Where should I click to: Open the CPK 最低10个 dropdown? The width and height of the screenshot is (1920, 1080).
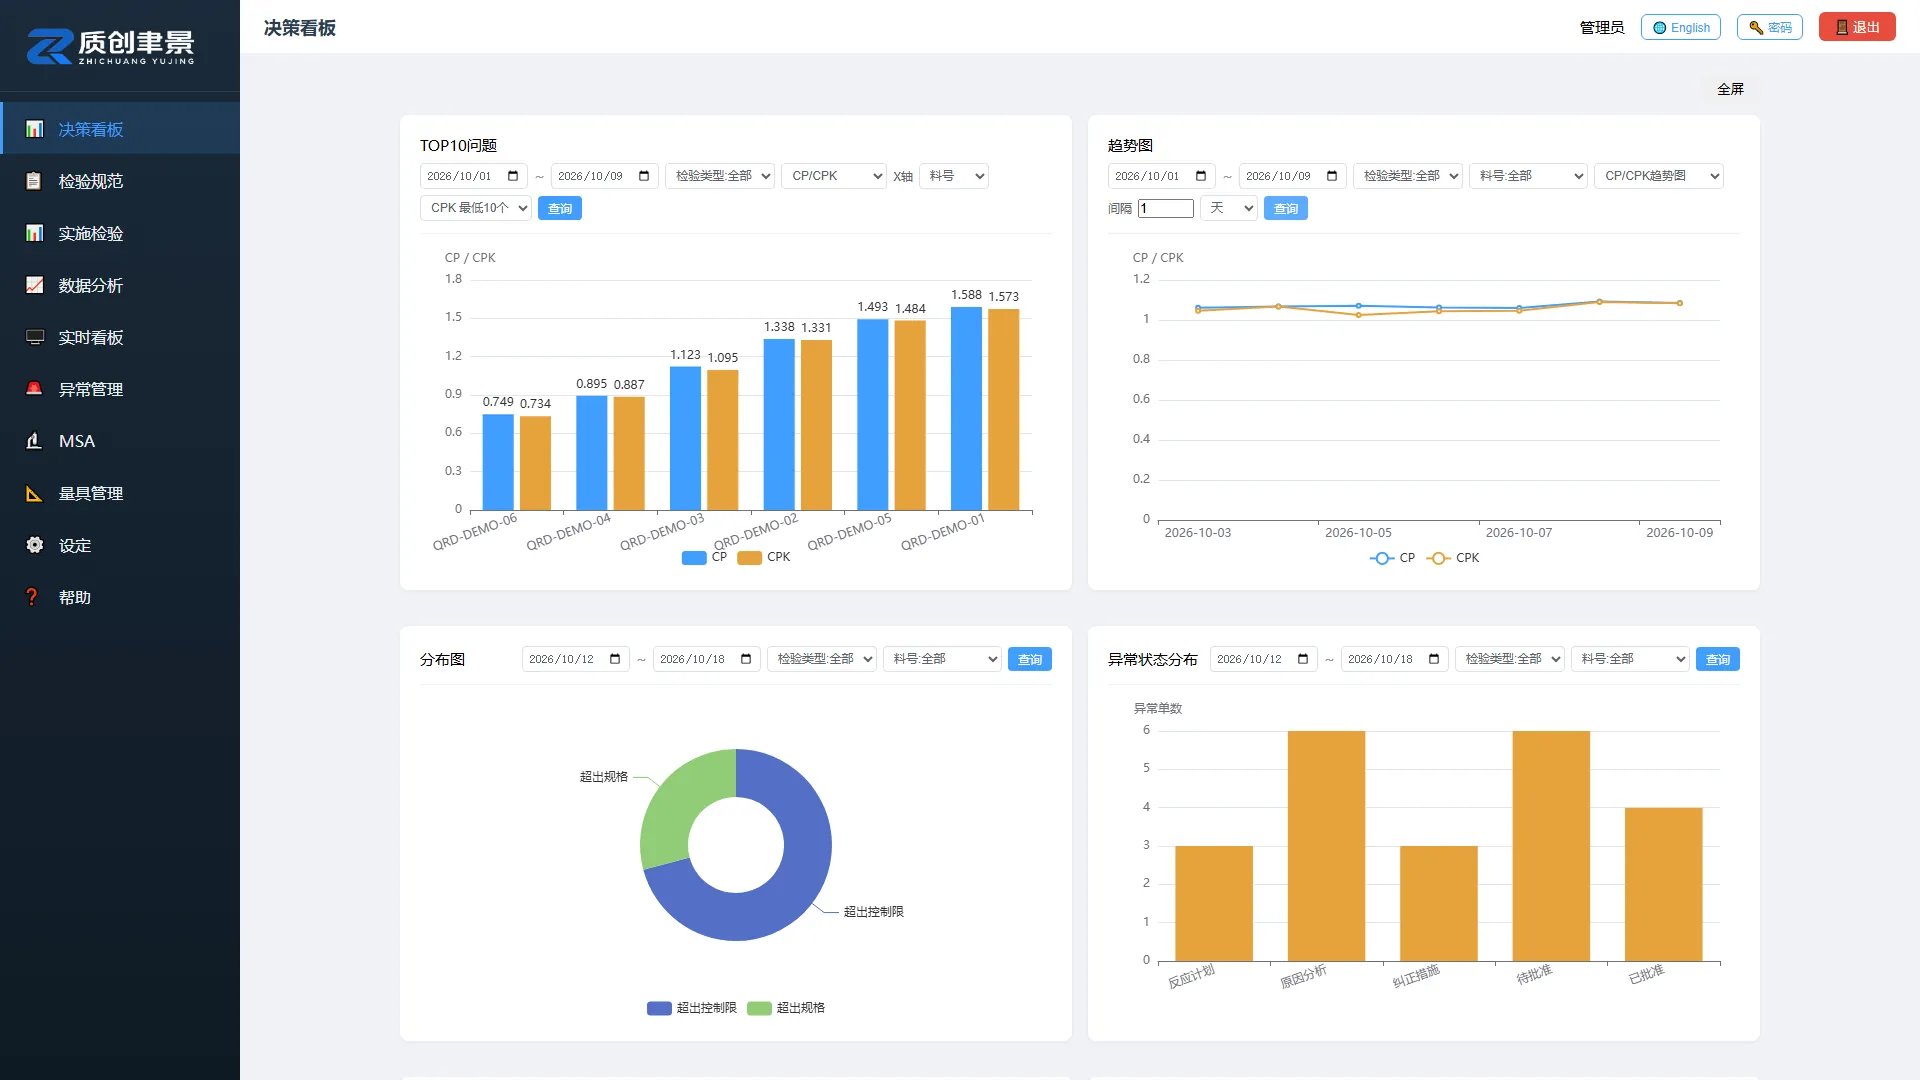pos(476,208)
